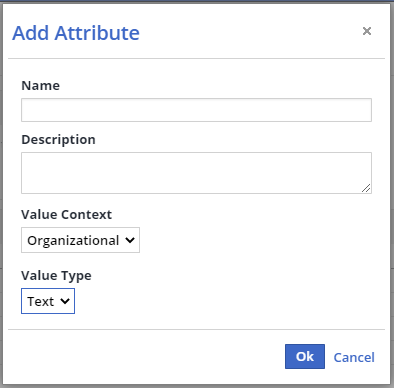Close the Add Attribute dialog with X
The width and height of the screenshot is (394, 388).
(x=367, y=31)
